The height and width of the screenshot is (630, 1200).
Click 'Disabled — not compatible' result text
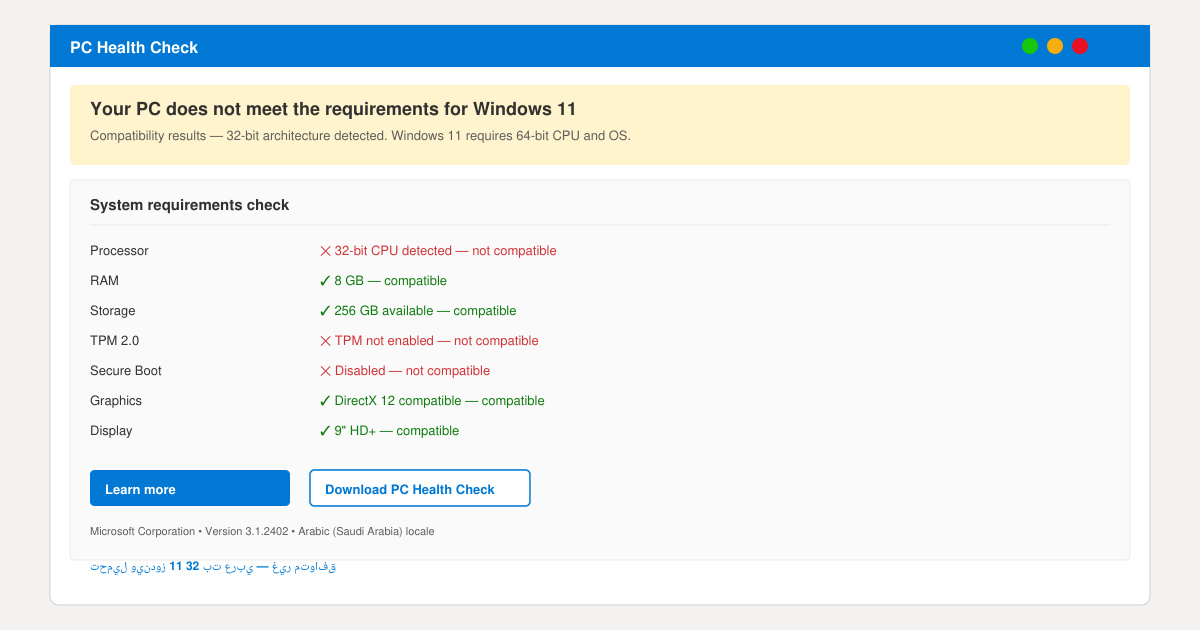(412, 371)
